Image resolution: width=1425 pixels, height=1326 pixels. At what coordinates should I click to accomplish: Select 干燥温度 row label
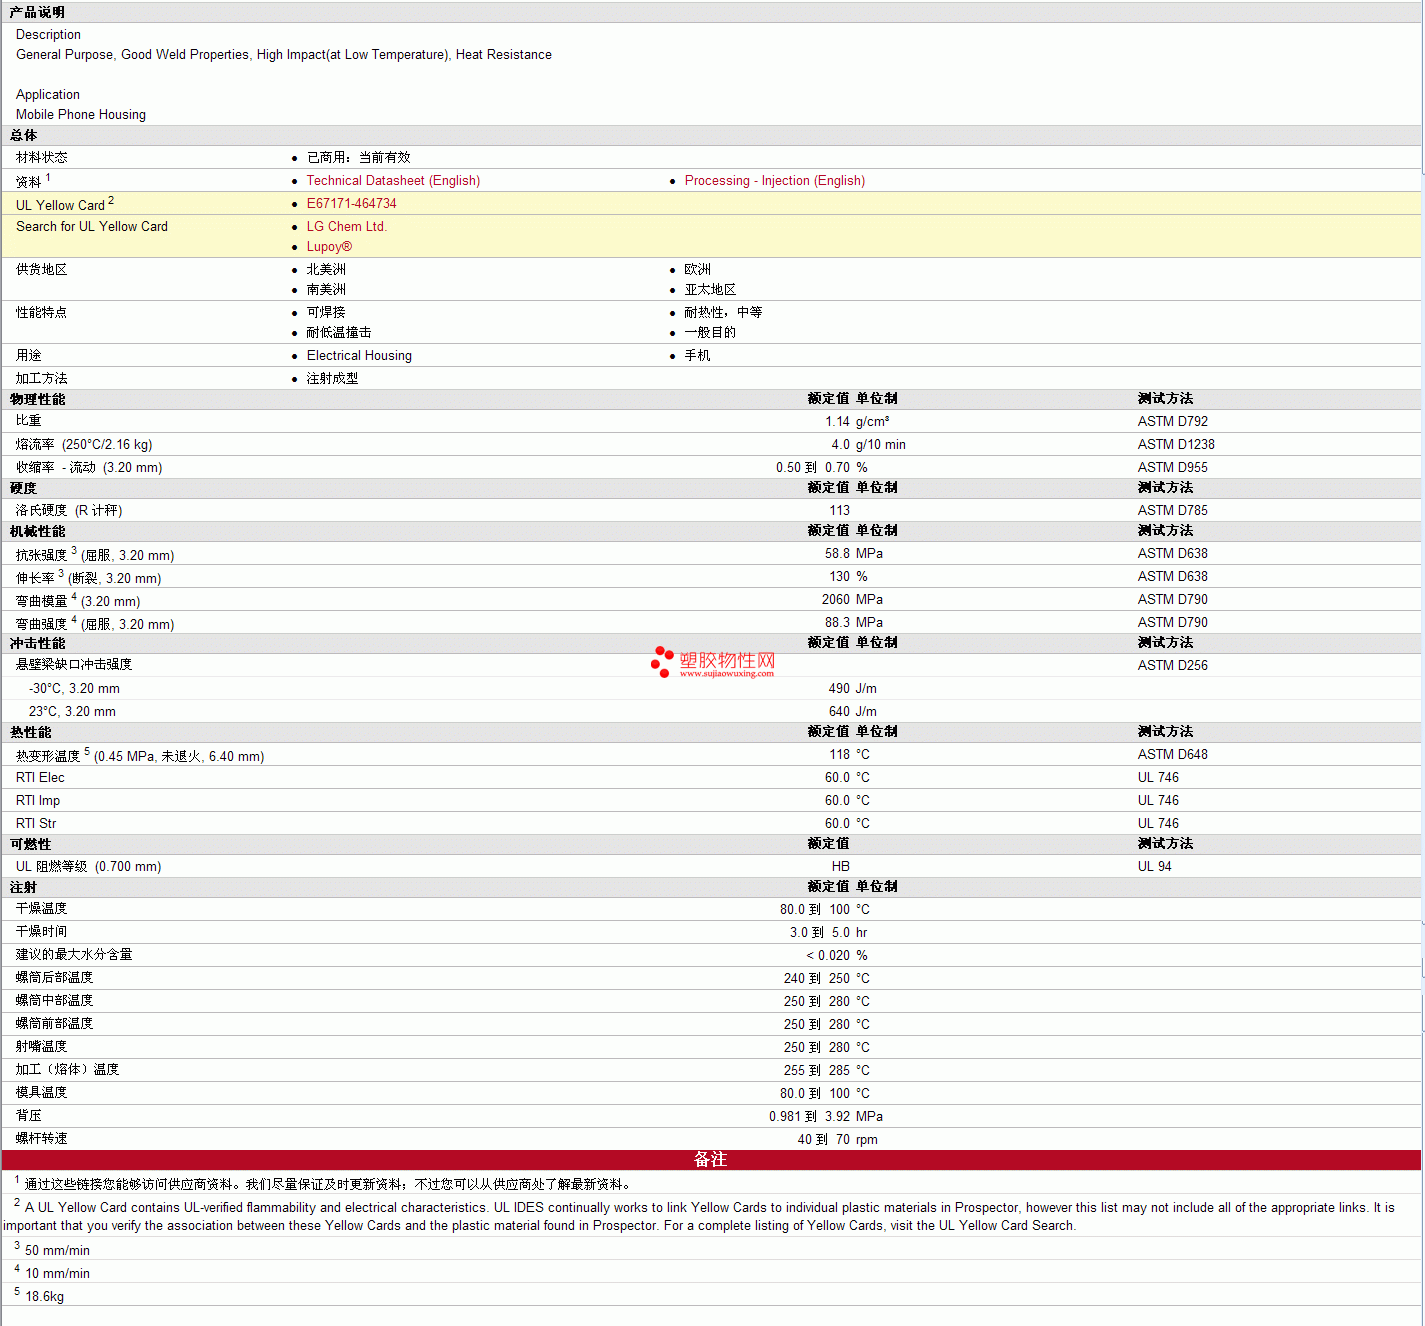pyautogui.click(x=42, y=909)
